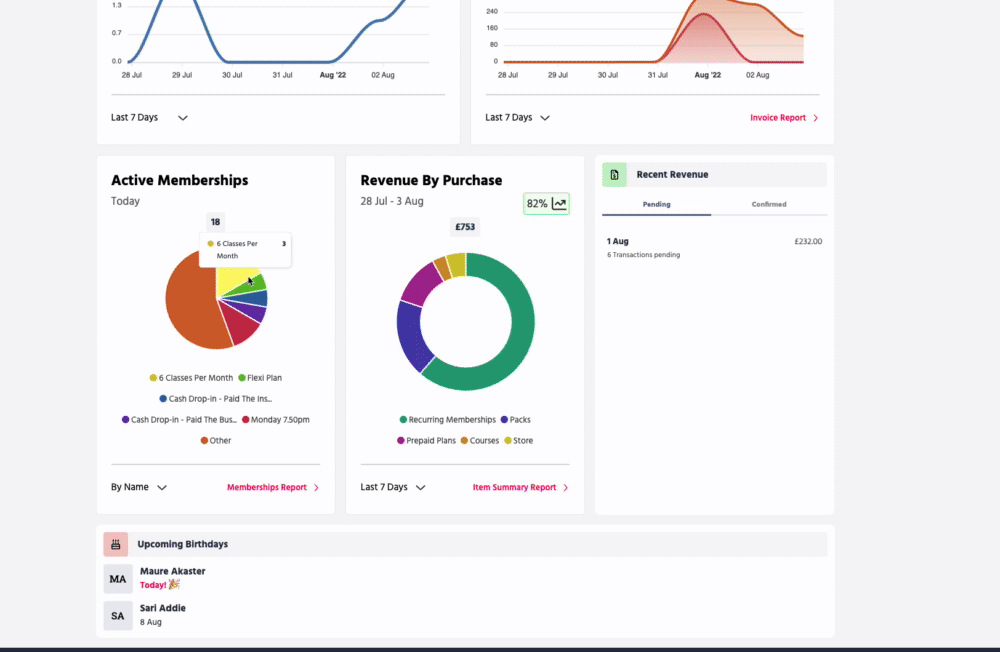Viewport: 1000px width, 652px height.
Task: Select the 1 Aug pending transactions row
Action: click(713, 247)
